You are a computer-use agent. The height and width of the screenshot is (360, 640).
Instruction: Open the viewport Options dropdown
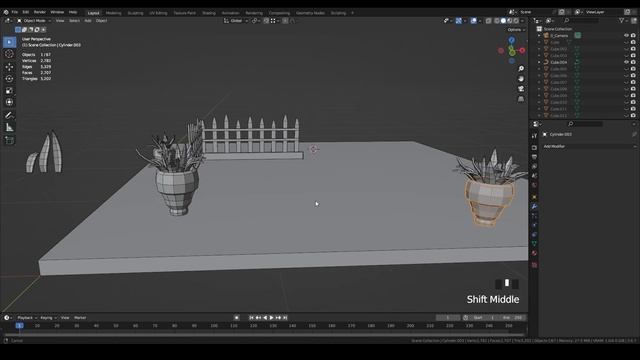pos(516,30)
